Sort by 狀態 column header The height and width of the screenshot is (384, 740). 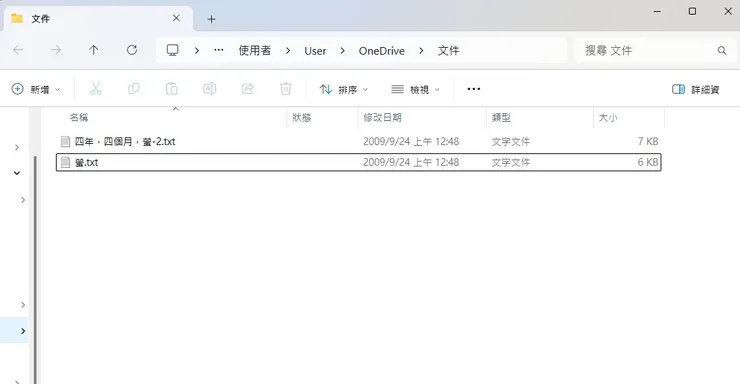point(302,117)
